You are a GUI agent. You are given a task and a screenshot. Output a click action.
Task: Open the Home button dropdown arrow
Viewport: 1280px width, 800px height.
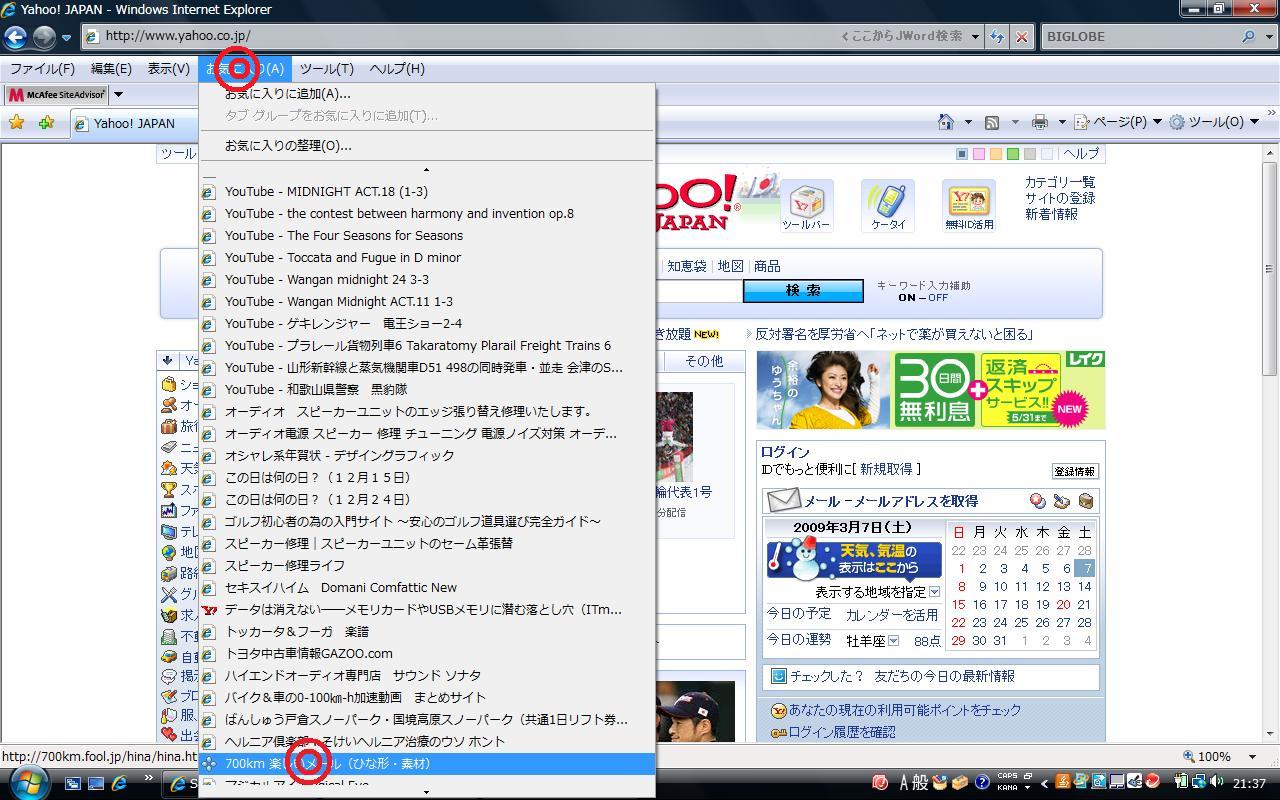pos(967,122)
